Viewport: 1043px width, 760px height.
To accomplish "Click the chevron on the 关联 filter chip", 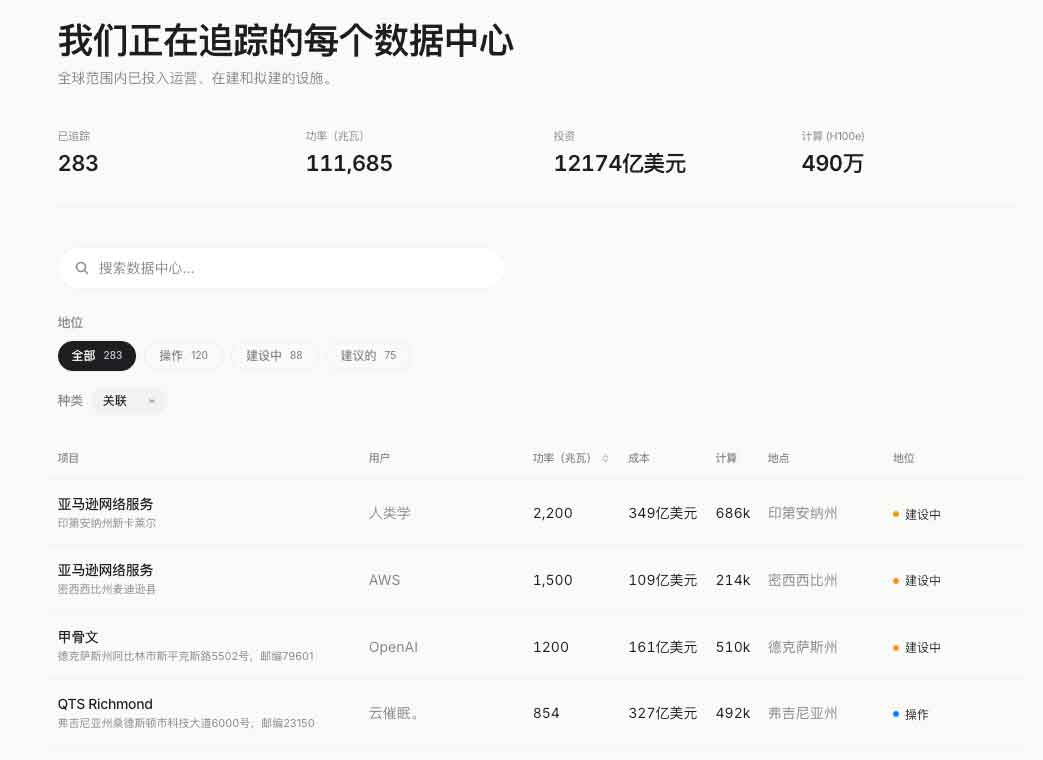I will pos(151,400).
